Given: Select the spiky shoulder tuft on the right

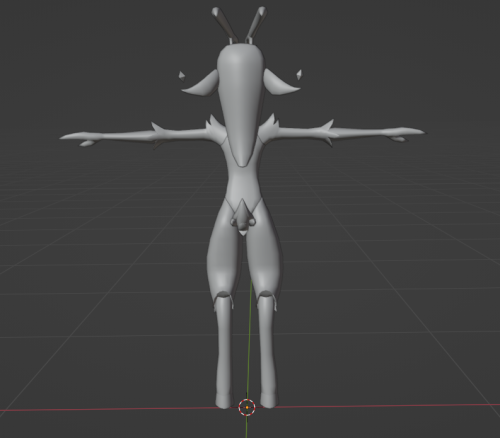Looking at the screenshot, I should (x=270, y=128).
